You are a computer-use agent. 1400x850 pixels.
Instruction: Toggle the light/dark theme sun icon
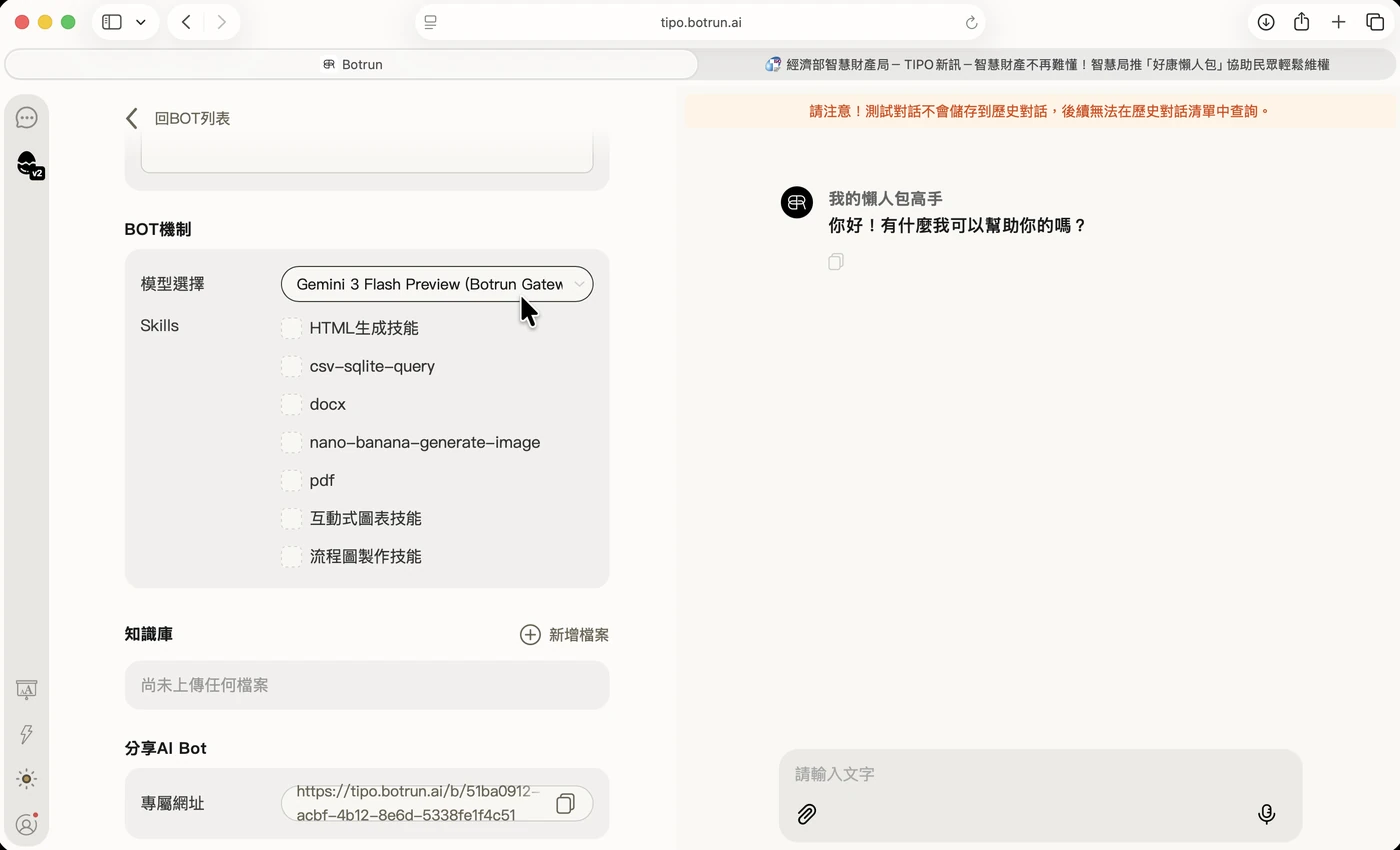[27, 779]
